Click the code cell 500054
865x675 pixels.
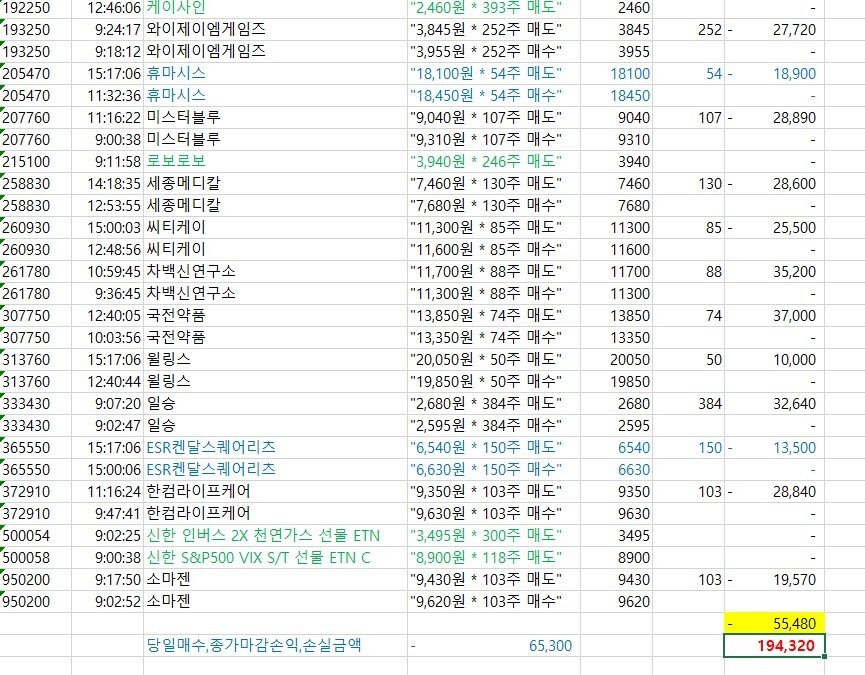[35, 535]
